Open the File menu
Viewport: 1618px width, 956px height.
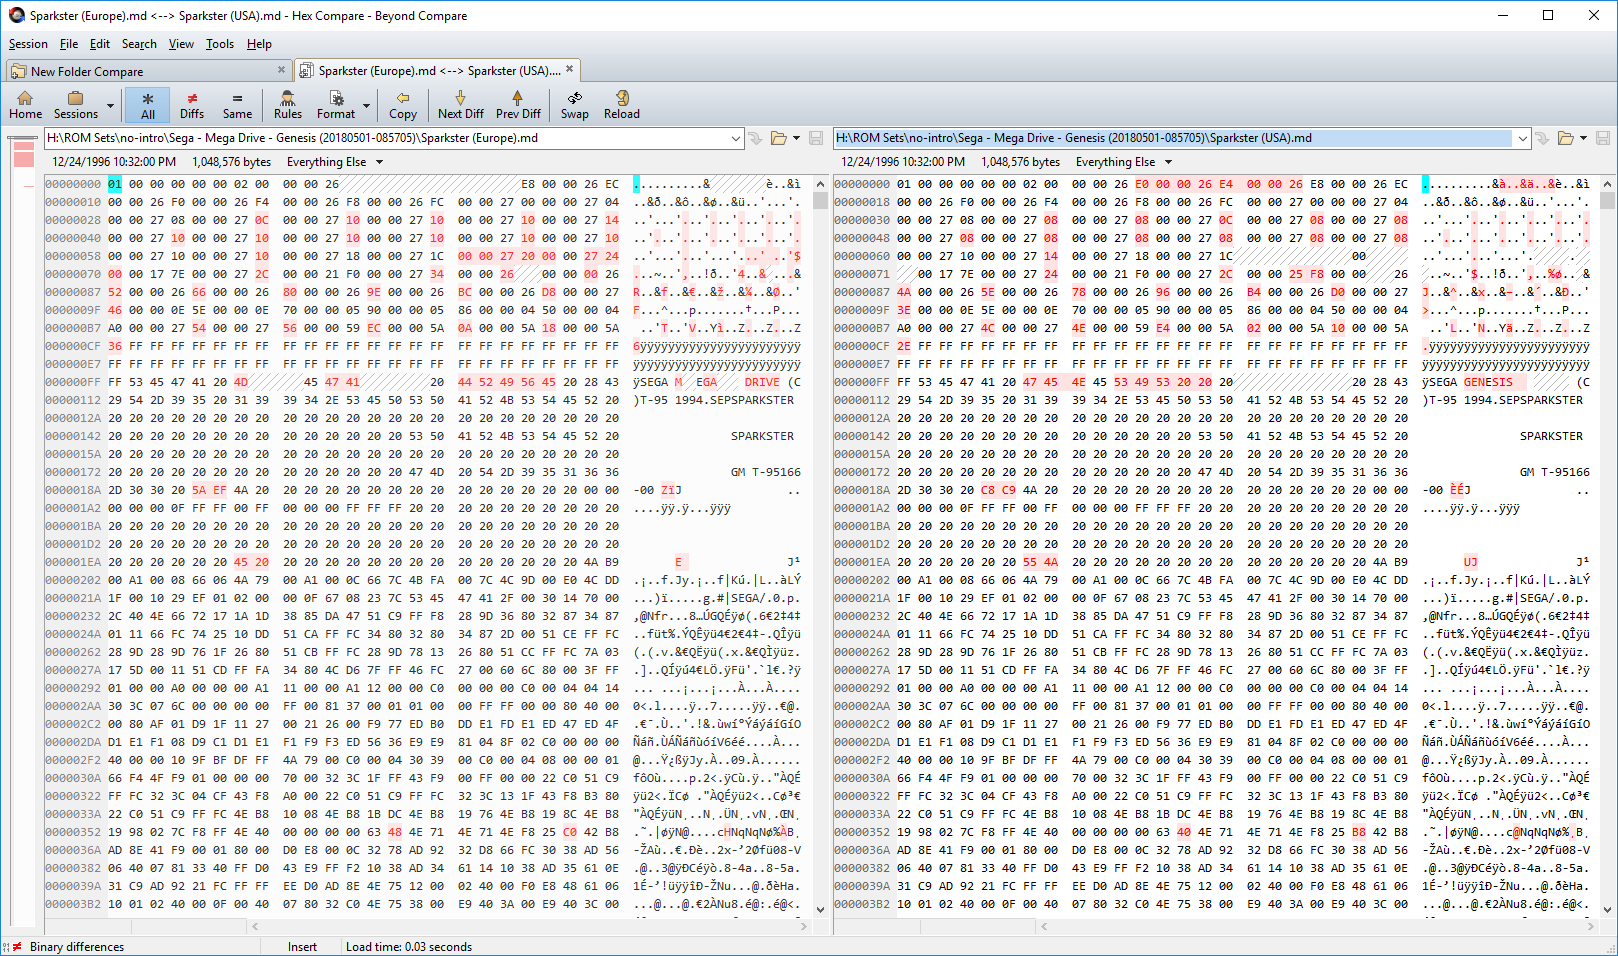click(69, 44)
